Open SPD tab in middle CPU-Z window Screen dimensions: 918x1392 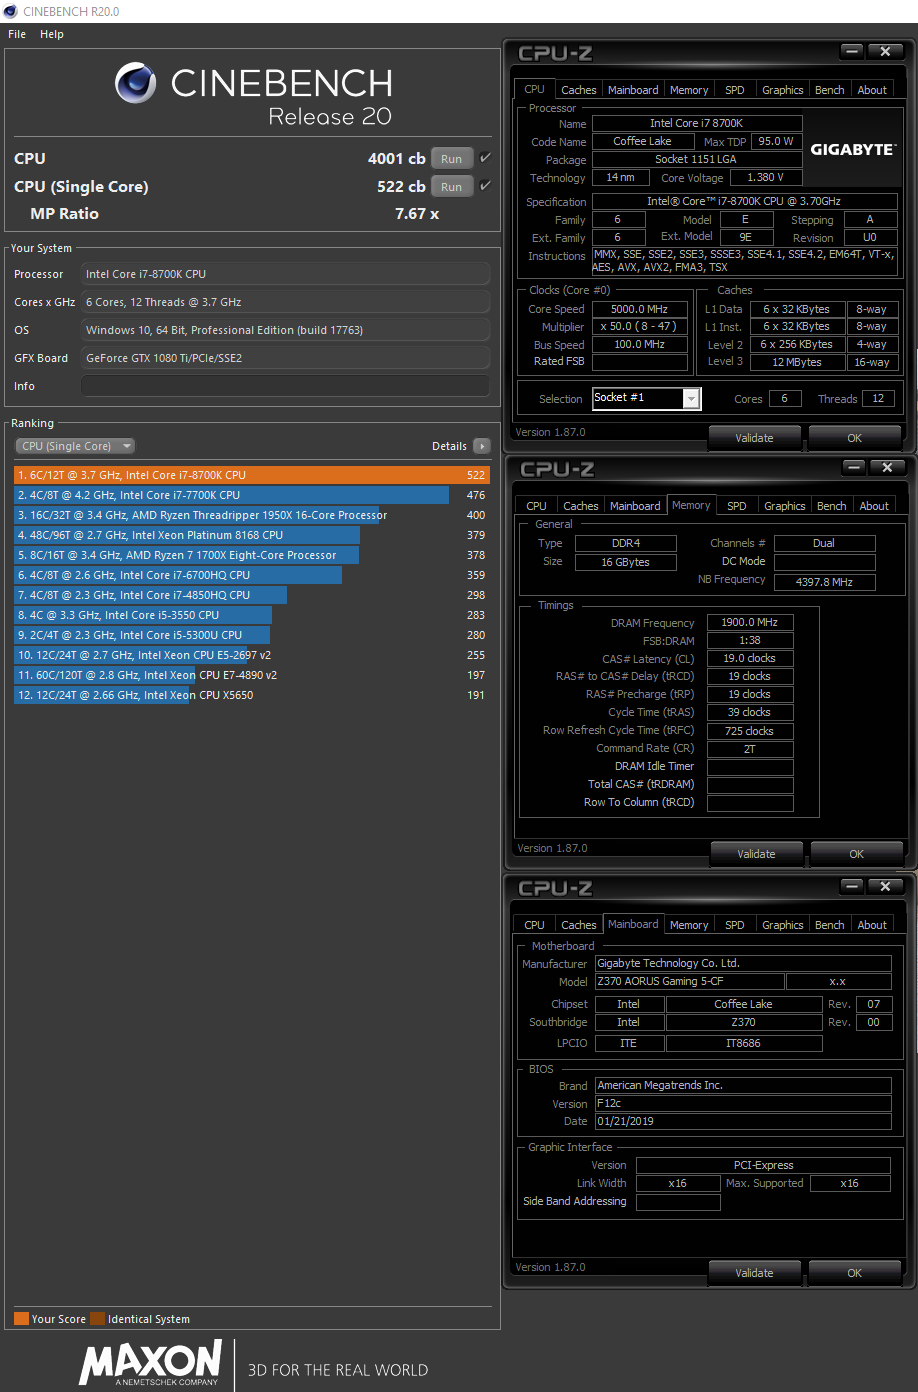pyautogui.click(x=737, y=506)
